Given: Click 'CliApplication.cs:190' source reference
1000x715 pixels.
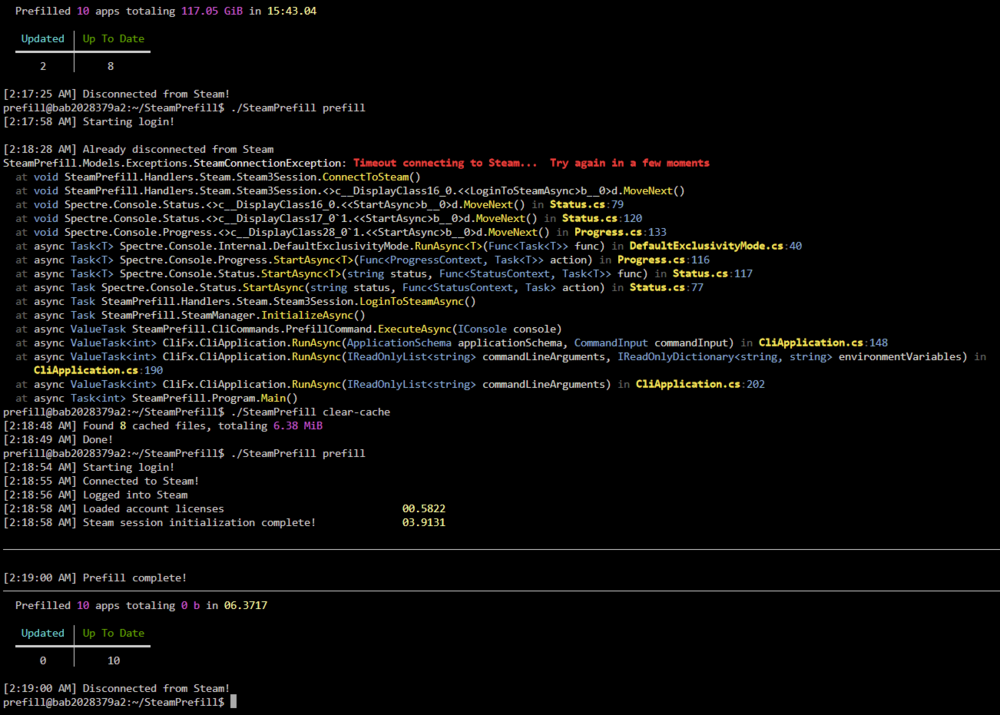Looking at the screenshot, I should coord(98,370).
